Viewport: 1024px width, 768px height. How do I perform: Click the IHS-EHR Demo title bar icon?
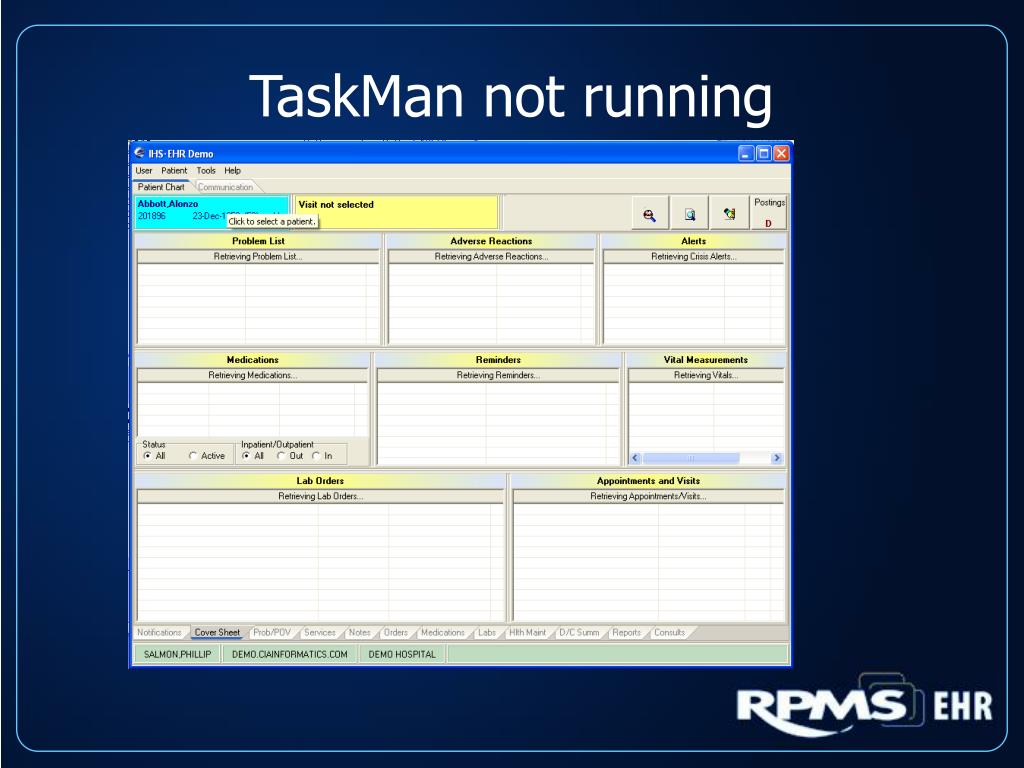pos(139,153)
